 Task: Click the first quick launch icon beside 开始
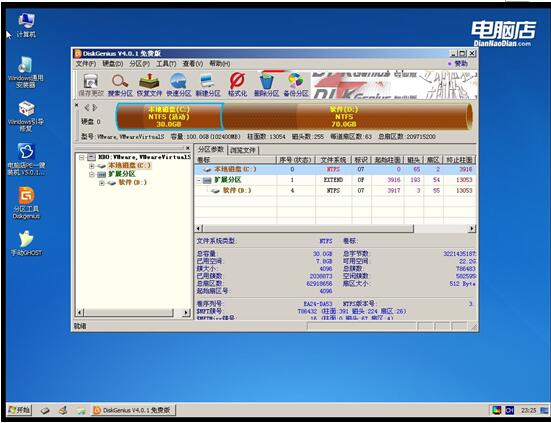(x=45, y=410)
